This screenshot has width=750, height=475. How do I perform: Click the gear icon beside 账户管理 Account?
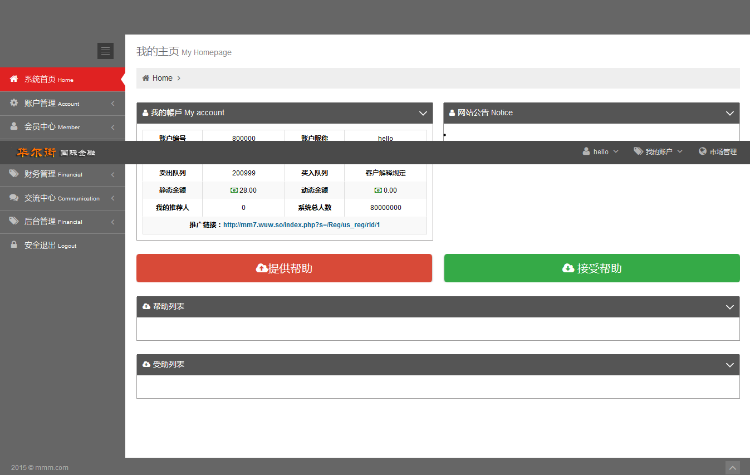coord(14,103)
